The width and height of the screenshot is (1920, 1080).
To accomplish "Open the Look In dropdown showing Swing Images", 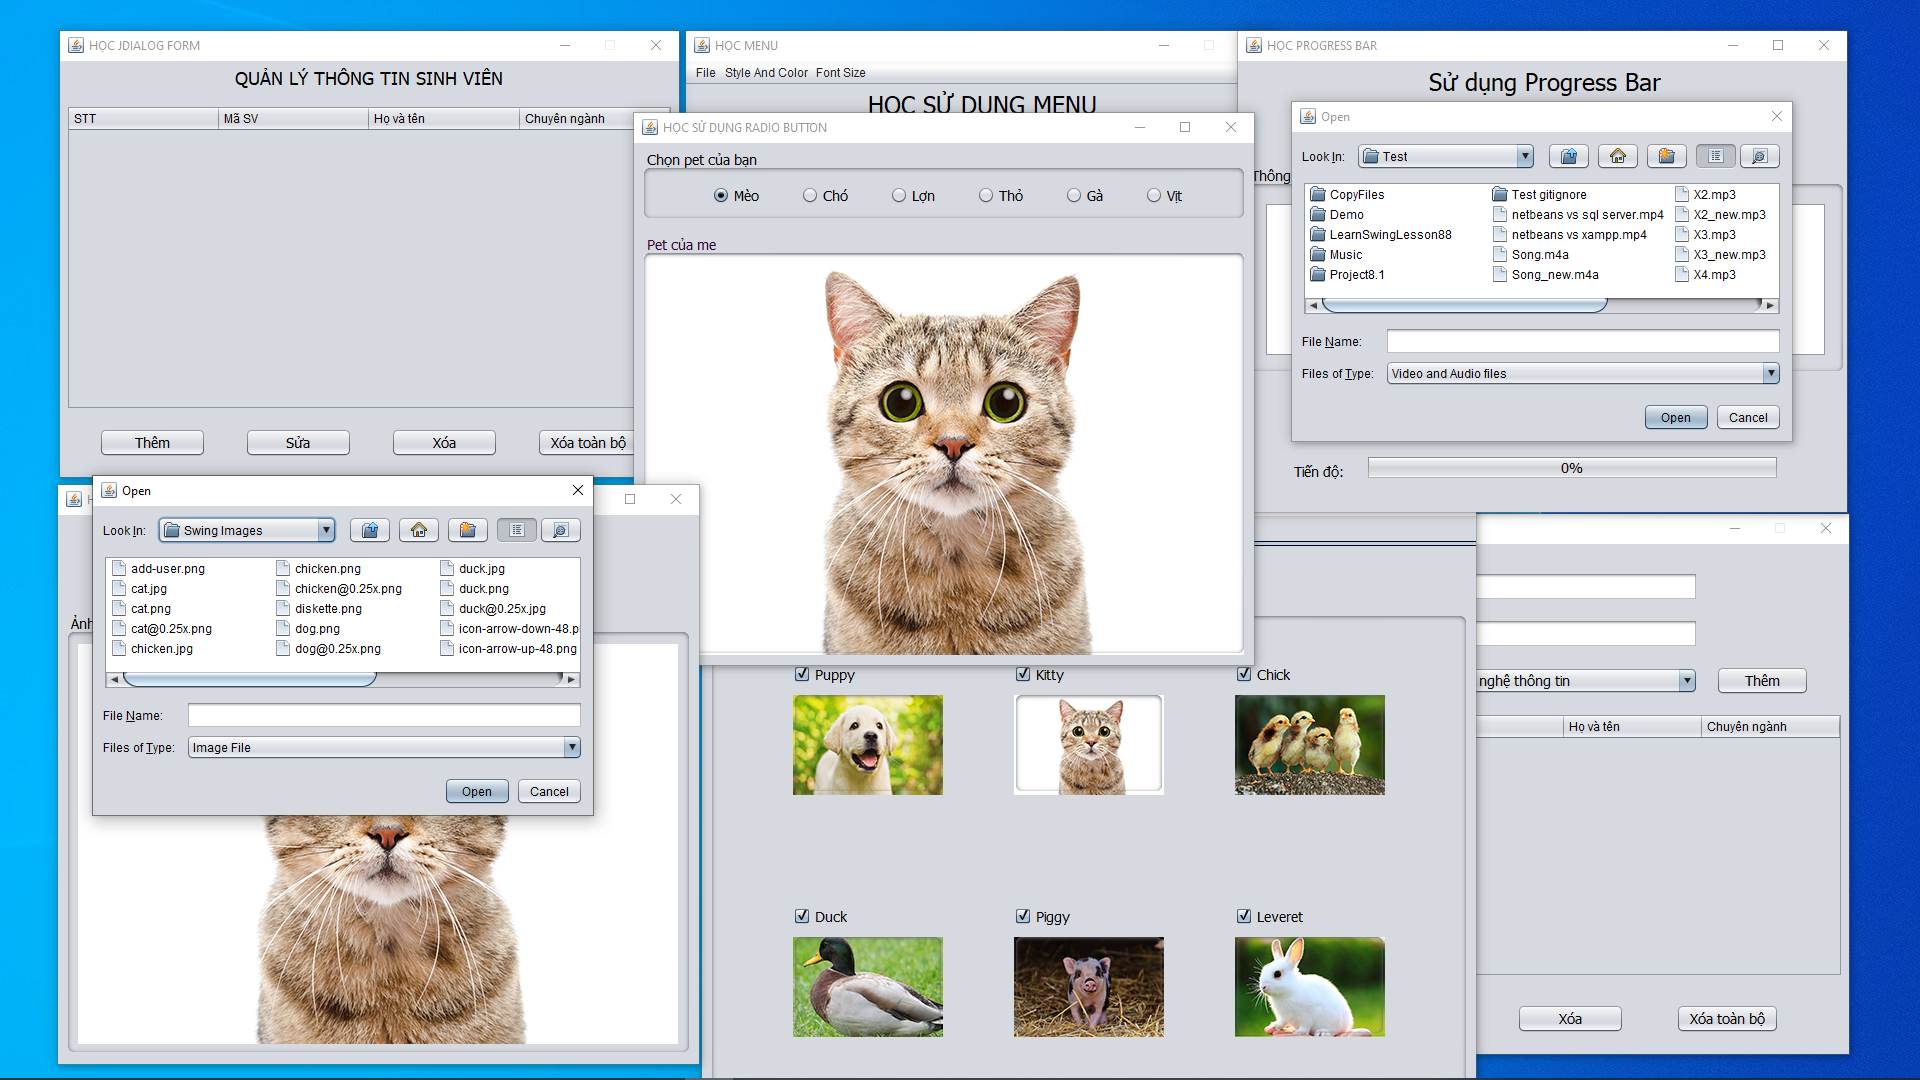I will 325,530.
